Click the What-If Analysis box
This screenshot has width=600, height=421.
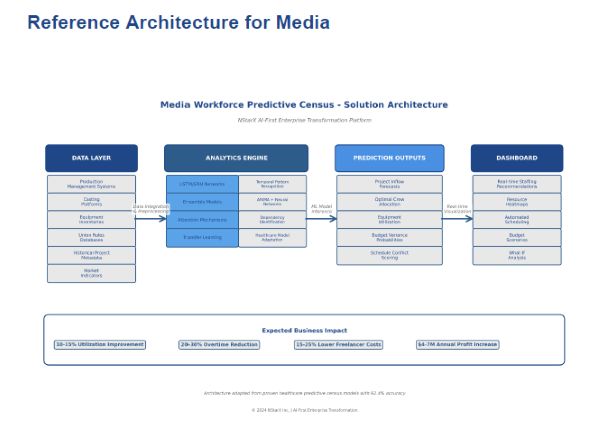click(x=516, y=255)
